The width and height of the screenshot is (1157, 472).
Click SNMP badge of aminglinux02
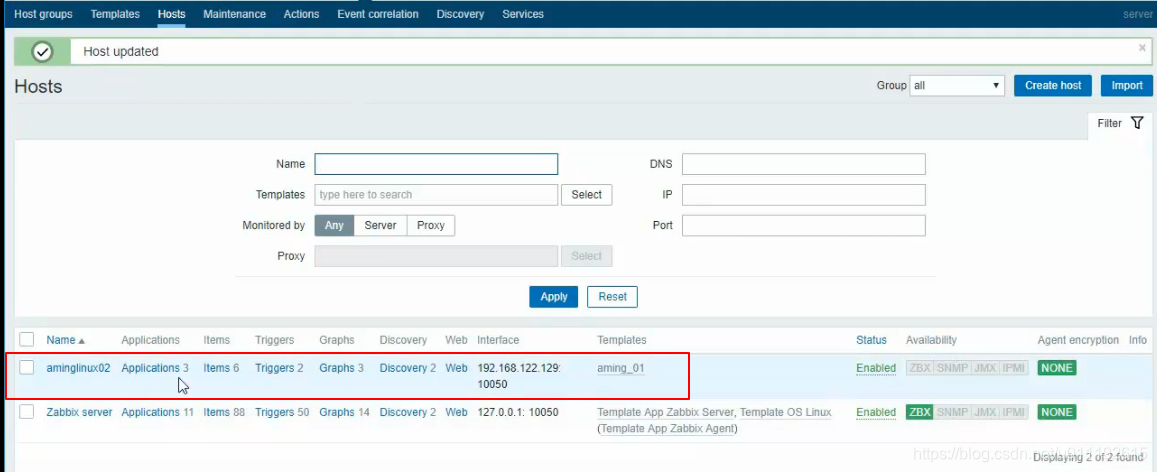pos(952,367)
